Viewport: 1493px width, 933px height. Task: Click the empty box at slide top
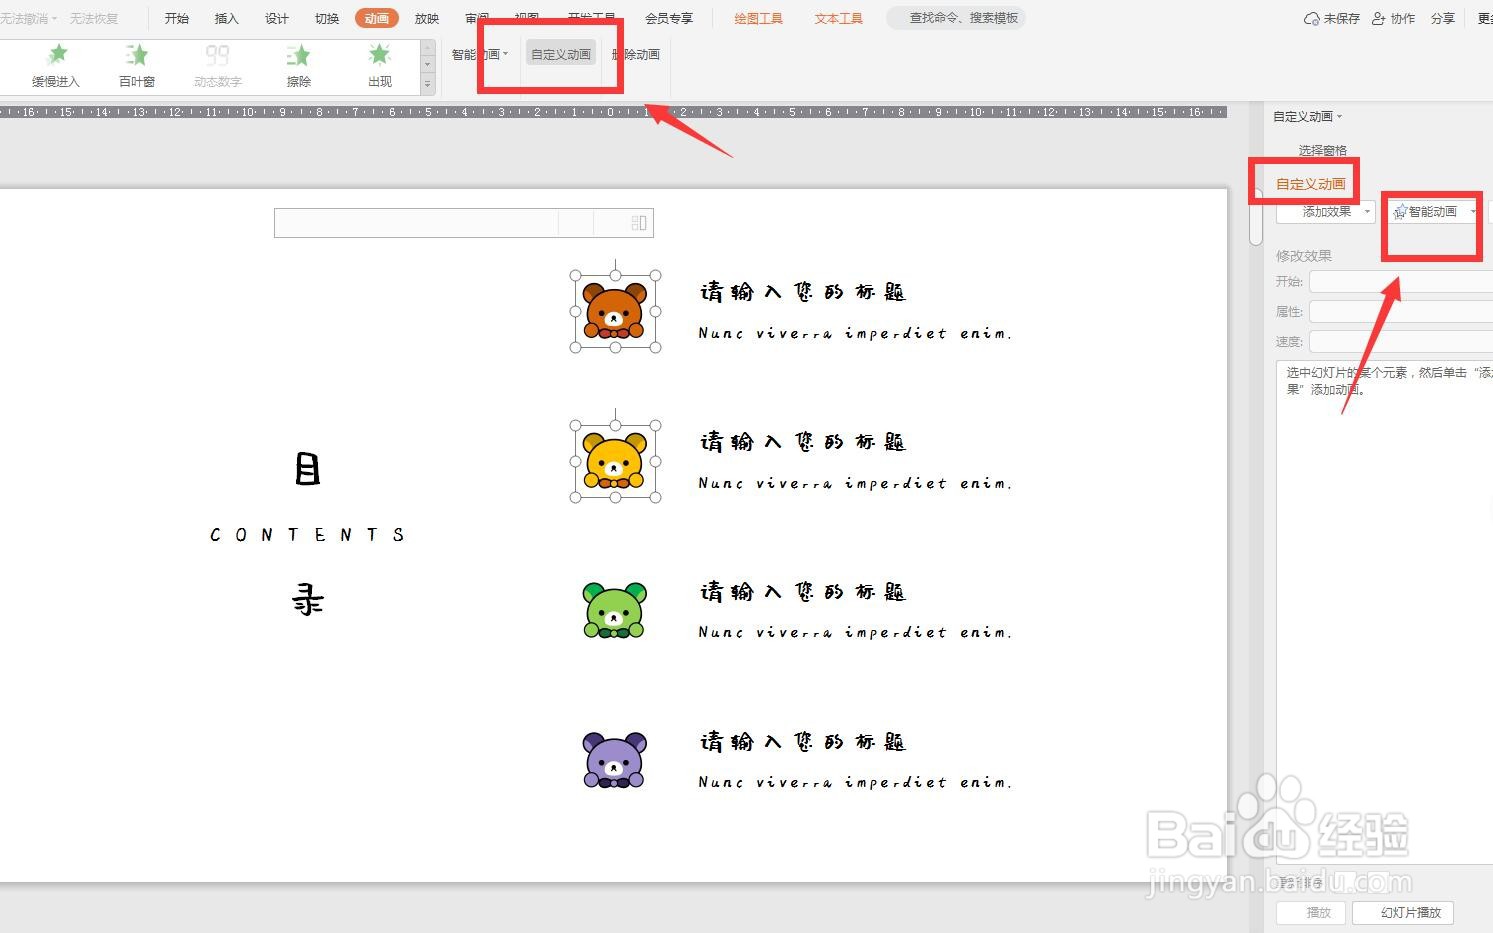(464, 223)
